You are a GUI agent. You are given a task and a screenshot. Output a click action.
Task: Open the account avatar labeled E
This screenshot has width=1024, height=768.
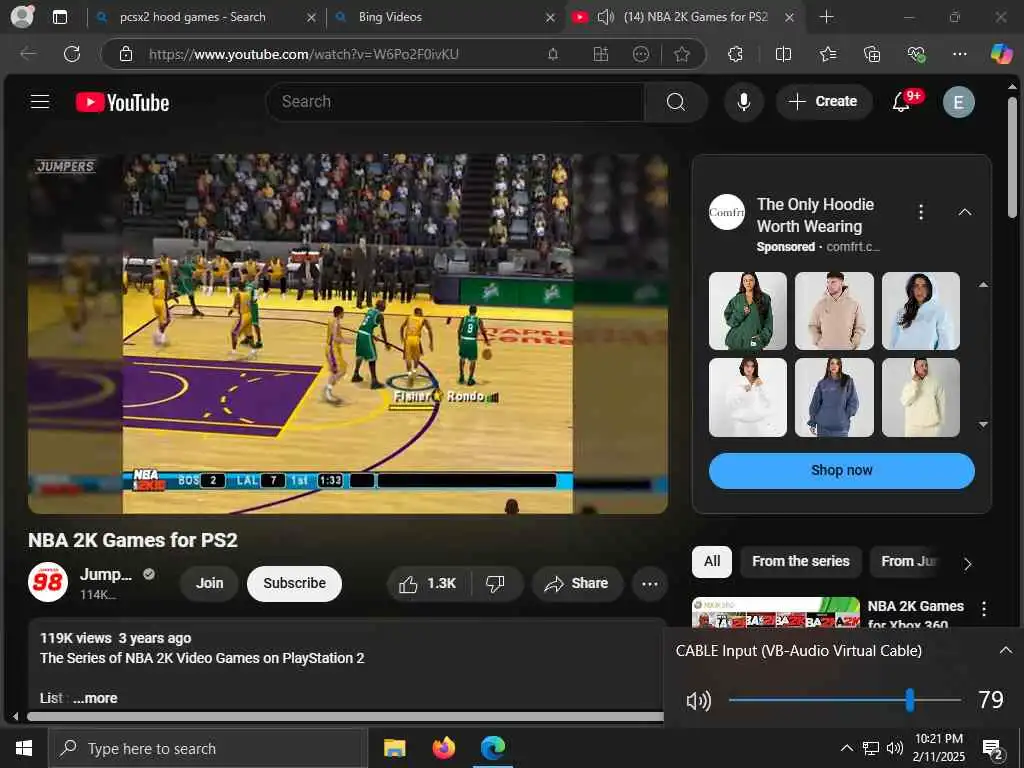tap(958, 102)
